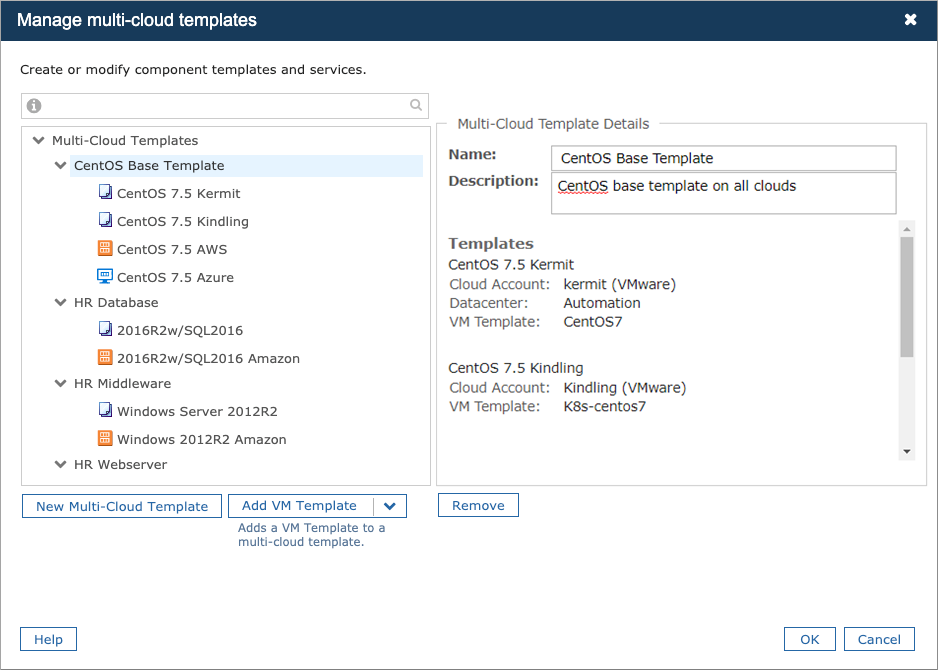Click the Name field with CentOS Base Template
The image size is (938, 670).
click(x=723, y=159)
